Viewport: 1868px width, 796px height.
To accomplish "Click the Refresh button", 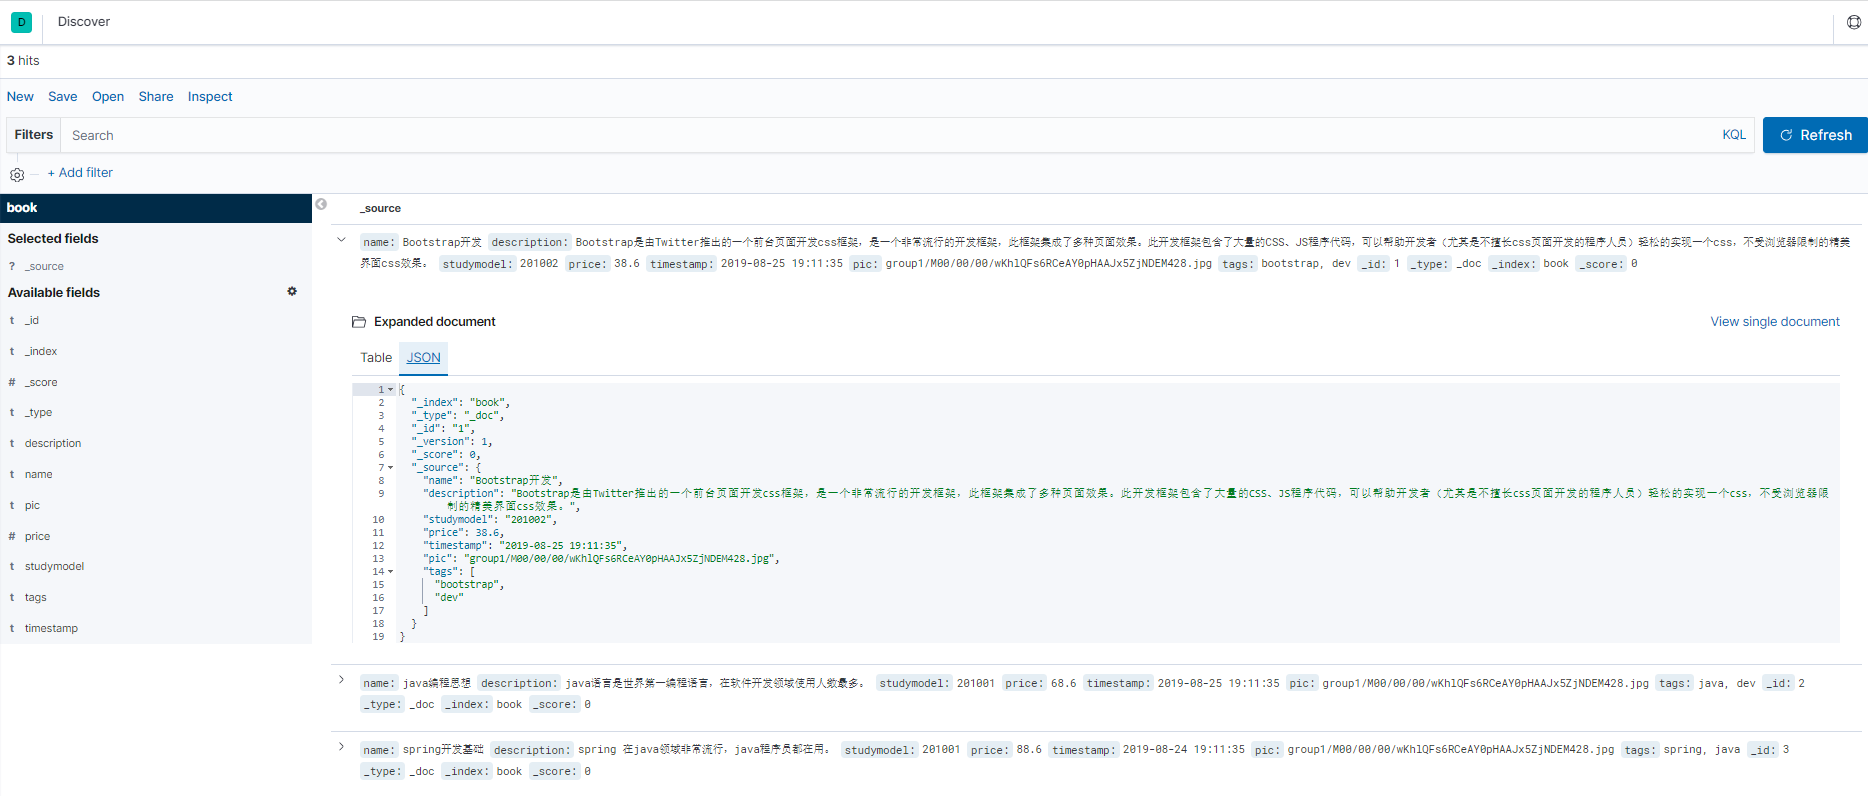I will 1815,135.
